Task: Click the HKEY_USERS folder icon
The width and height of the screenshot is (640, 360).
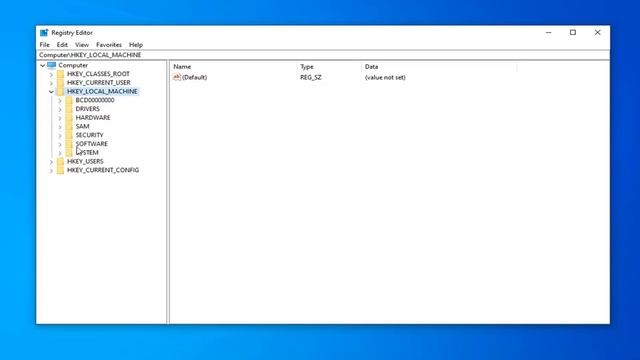Action: coord(60,161)
